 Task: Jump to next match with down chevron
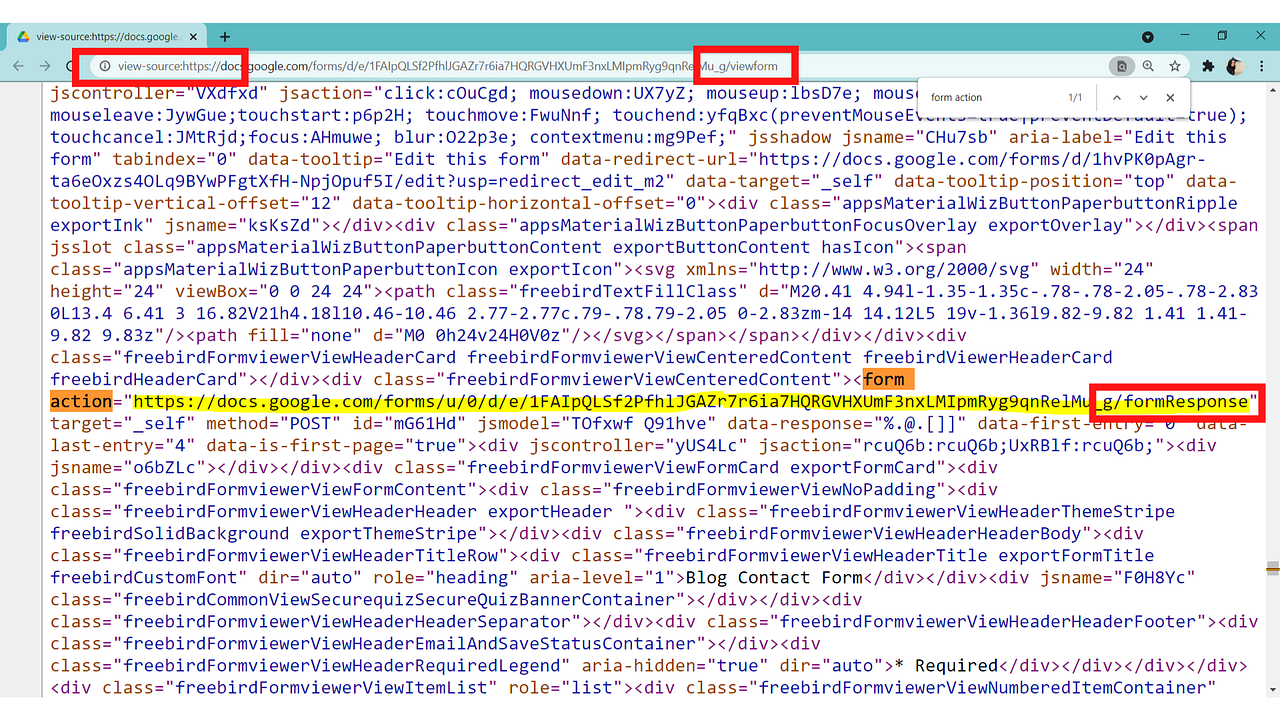tap(1143, 95)
